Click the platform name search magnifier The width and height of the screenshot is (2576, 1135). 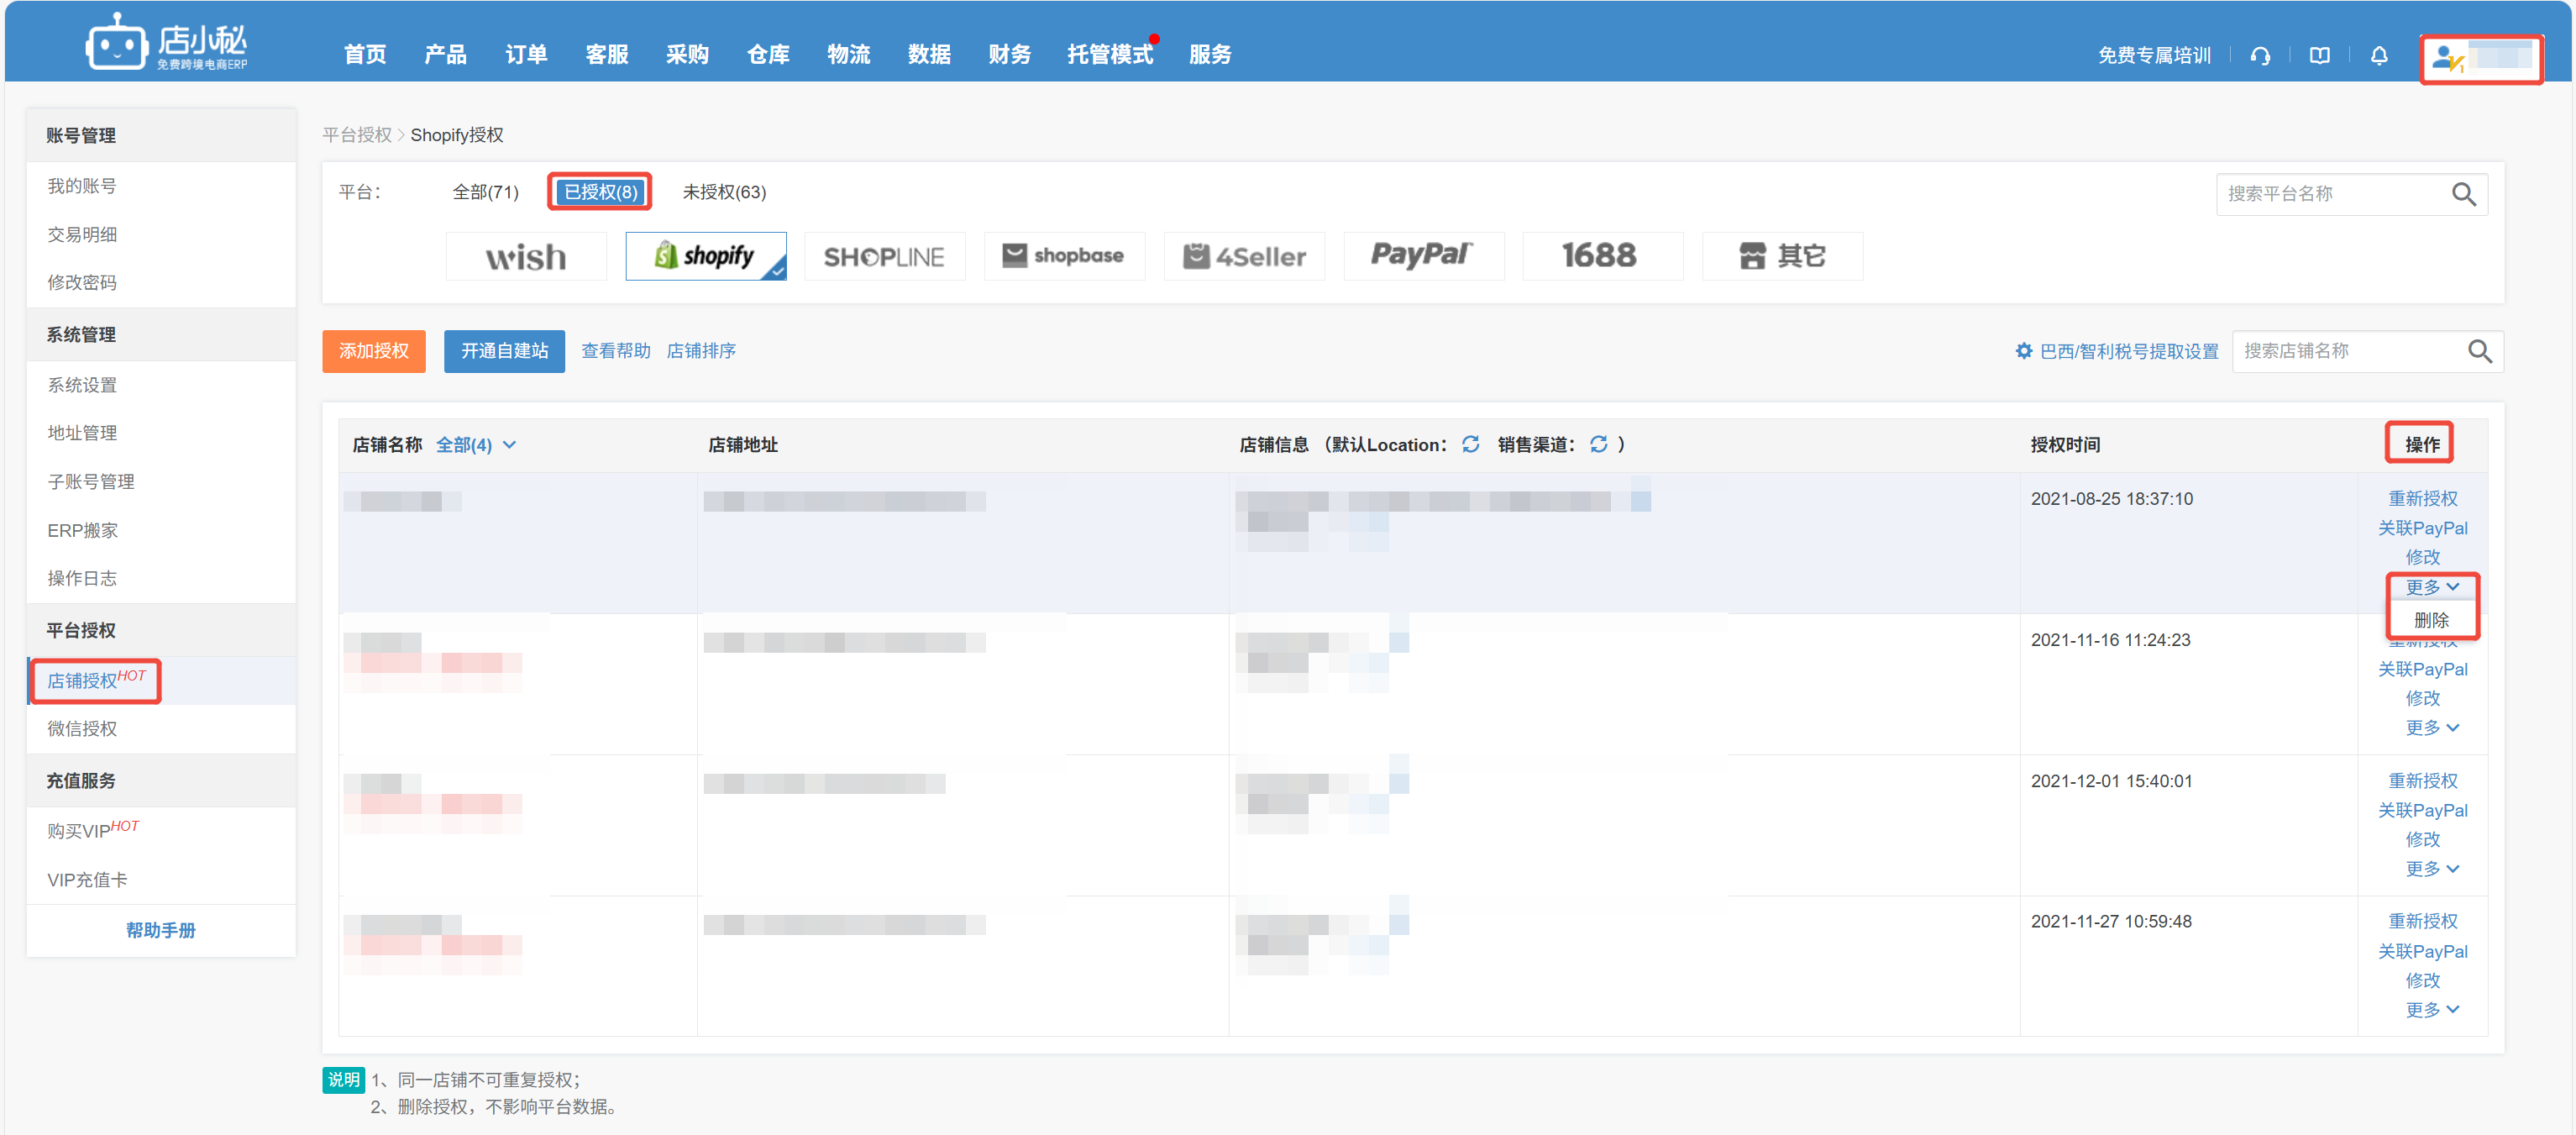(2463, 194)
